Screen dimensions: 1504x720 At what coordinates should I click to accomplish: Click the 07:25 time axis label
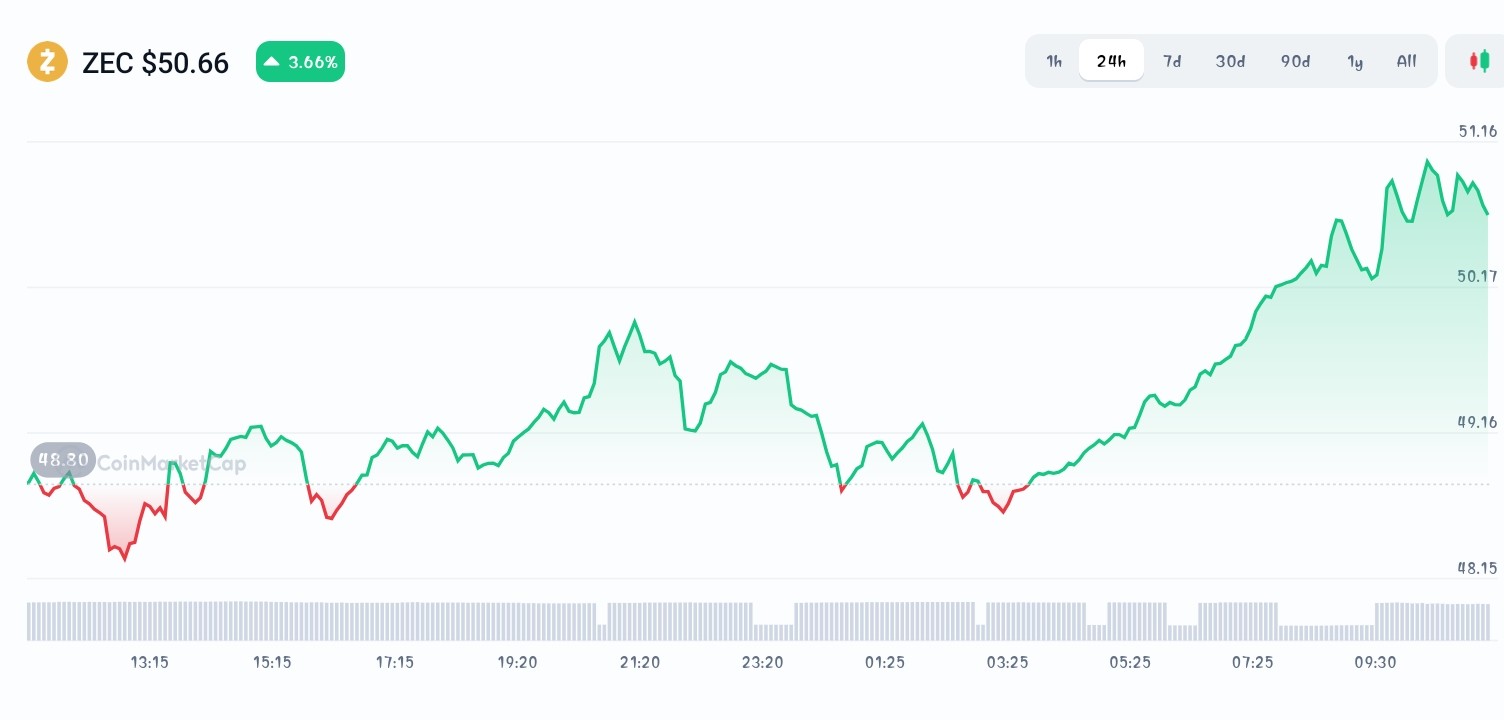pyautogui.click(x=1252, y=662)
